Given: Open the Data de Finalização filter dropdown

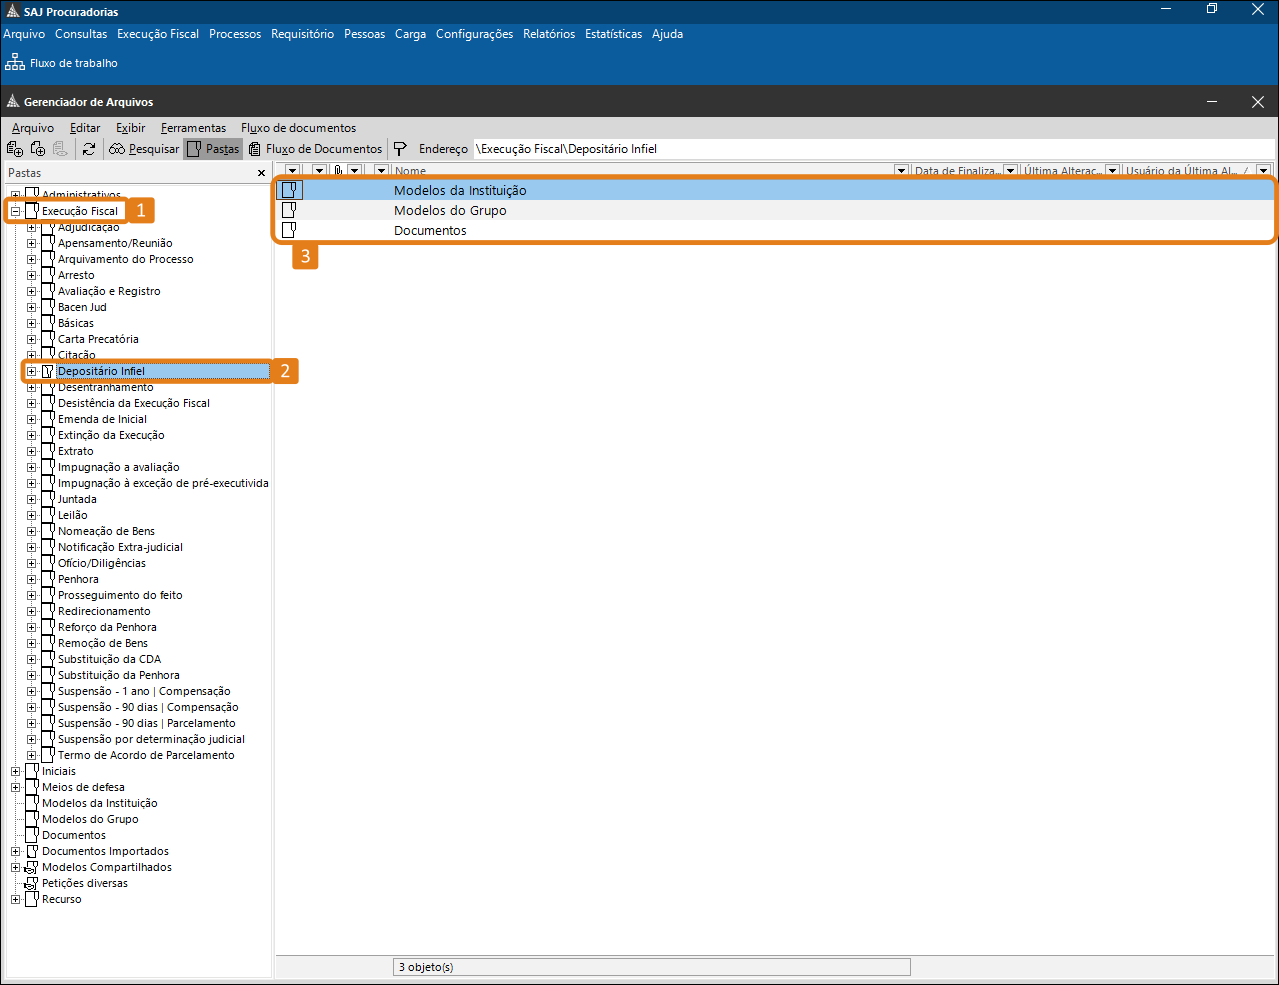Looking at the screenshot, I should coord(1010,171).
